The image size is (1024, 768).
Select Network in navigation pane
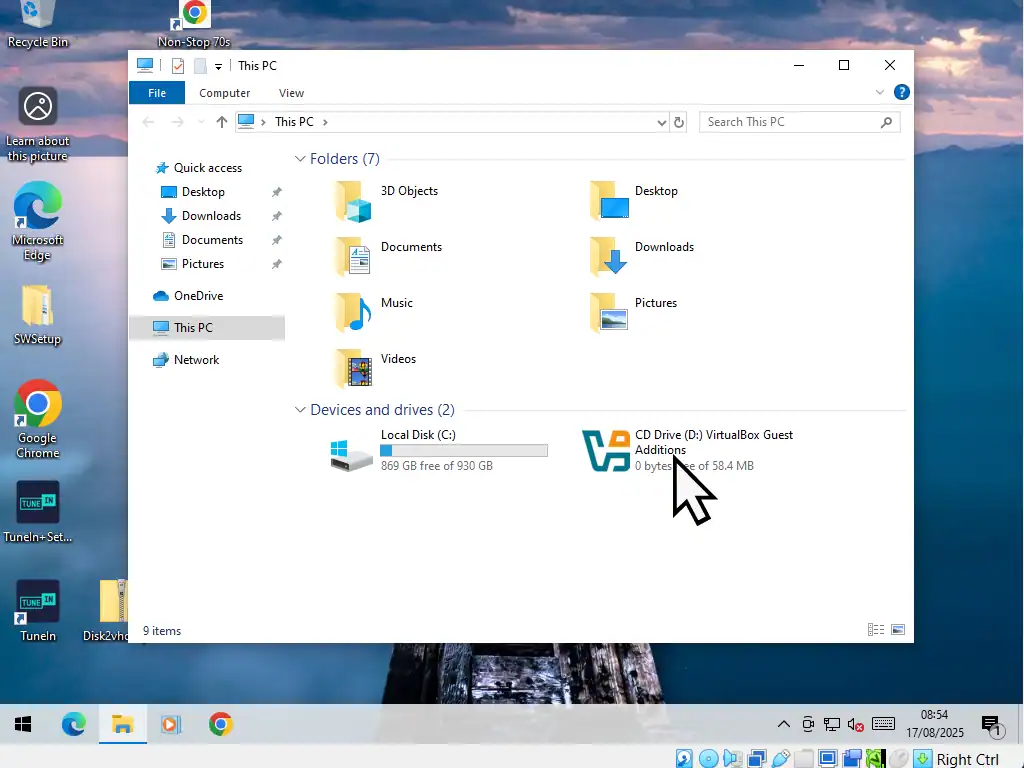point(196,360)
